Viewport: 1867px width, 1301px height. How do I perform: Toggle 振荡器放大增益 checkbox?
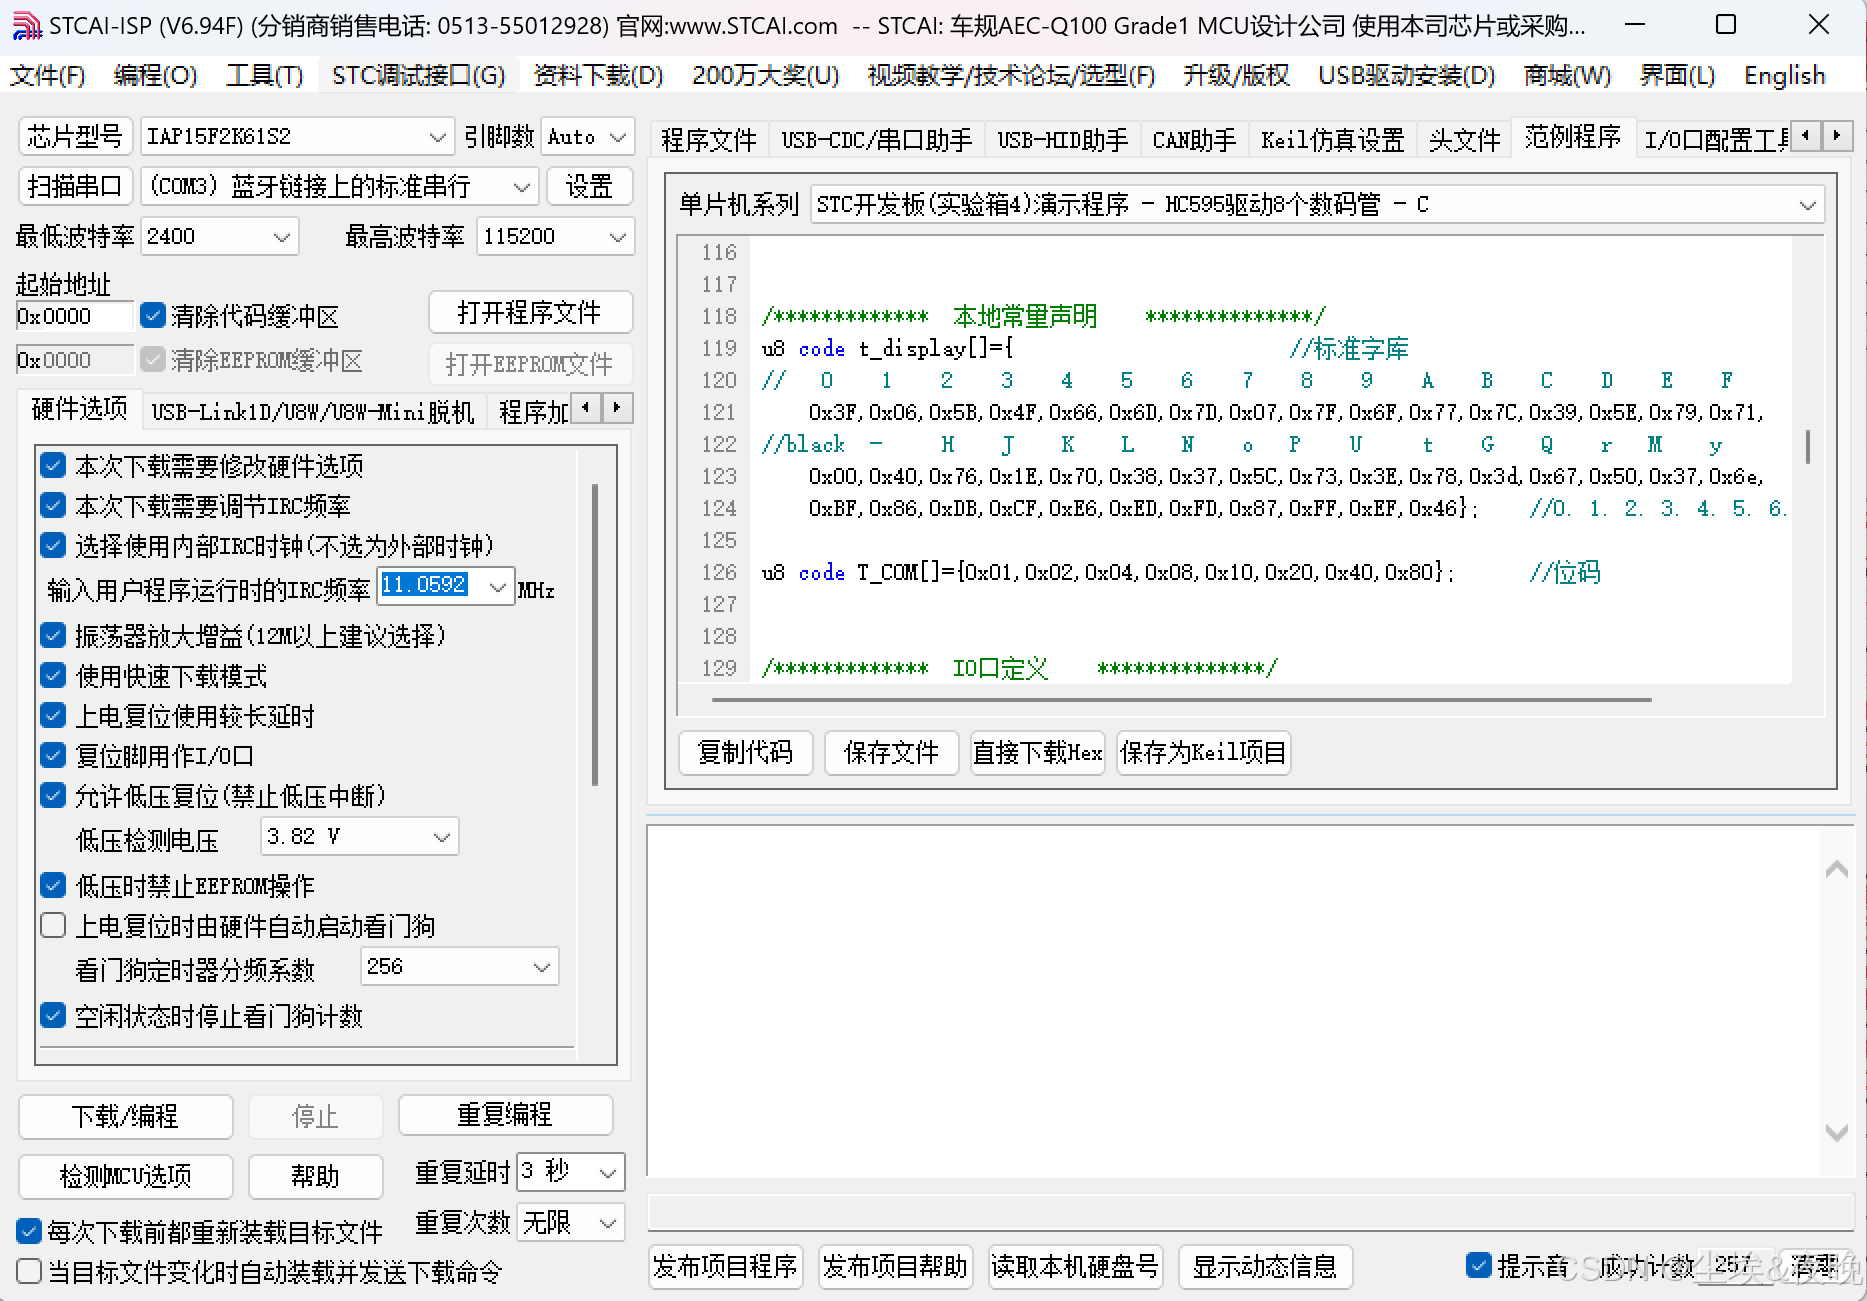point(53,636)
